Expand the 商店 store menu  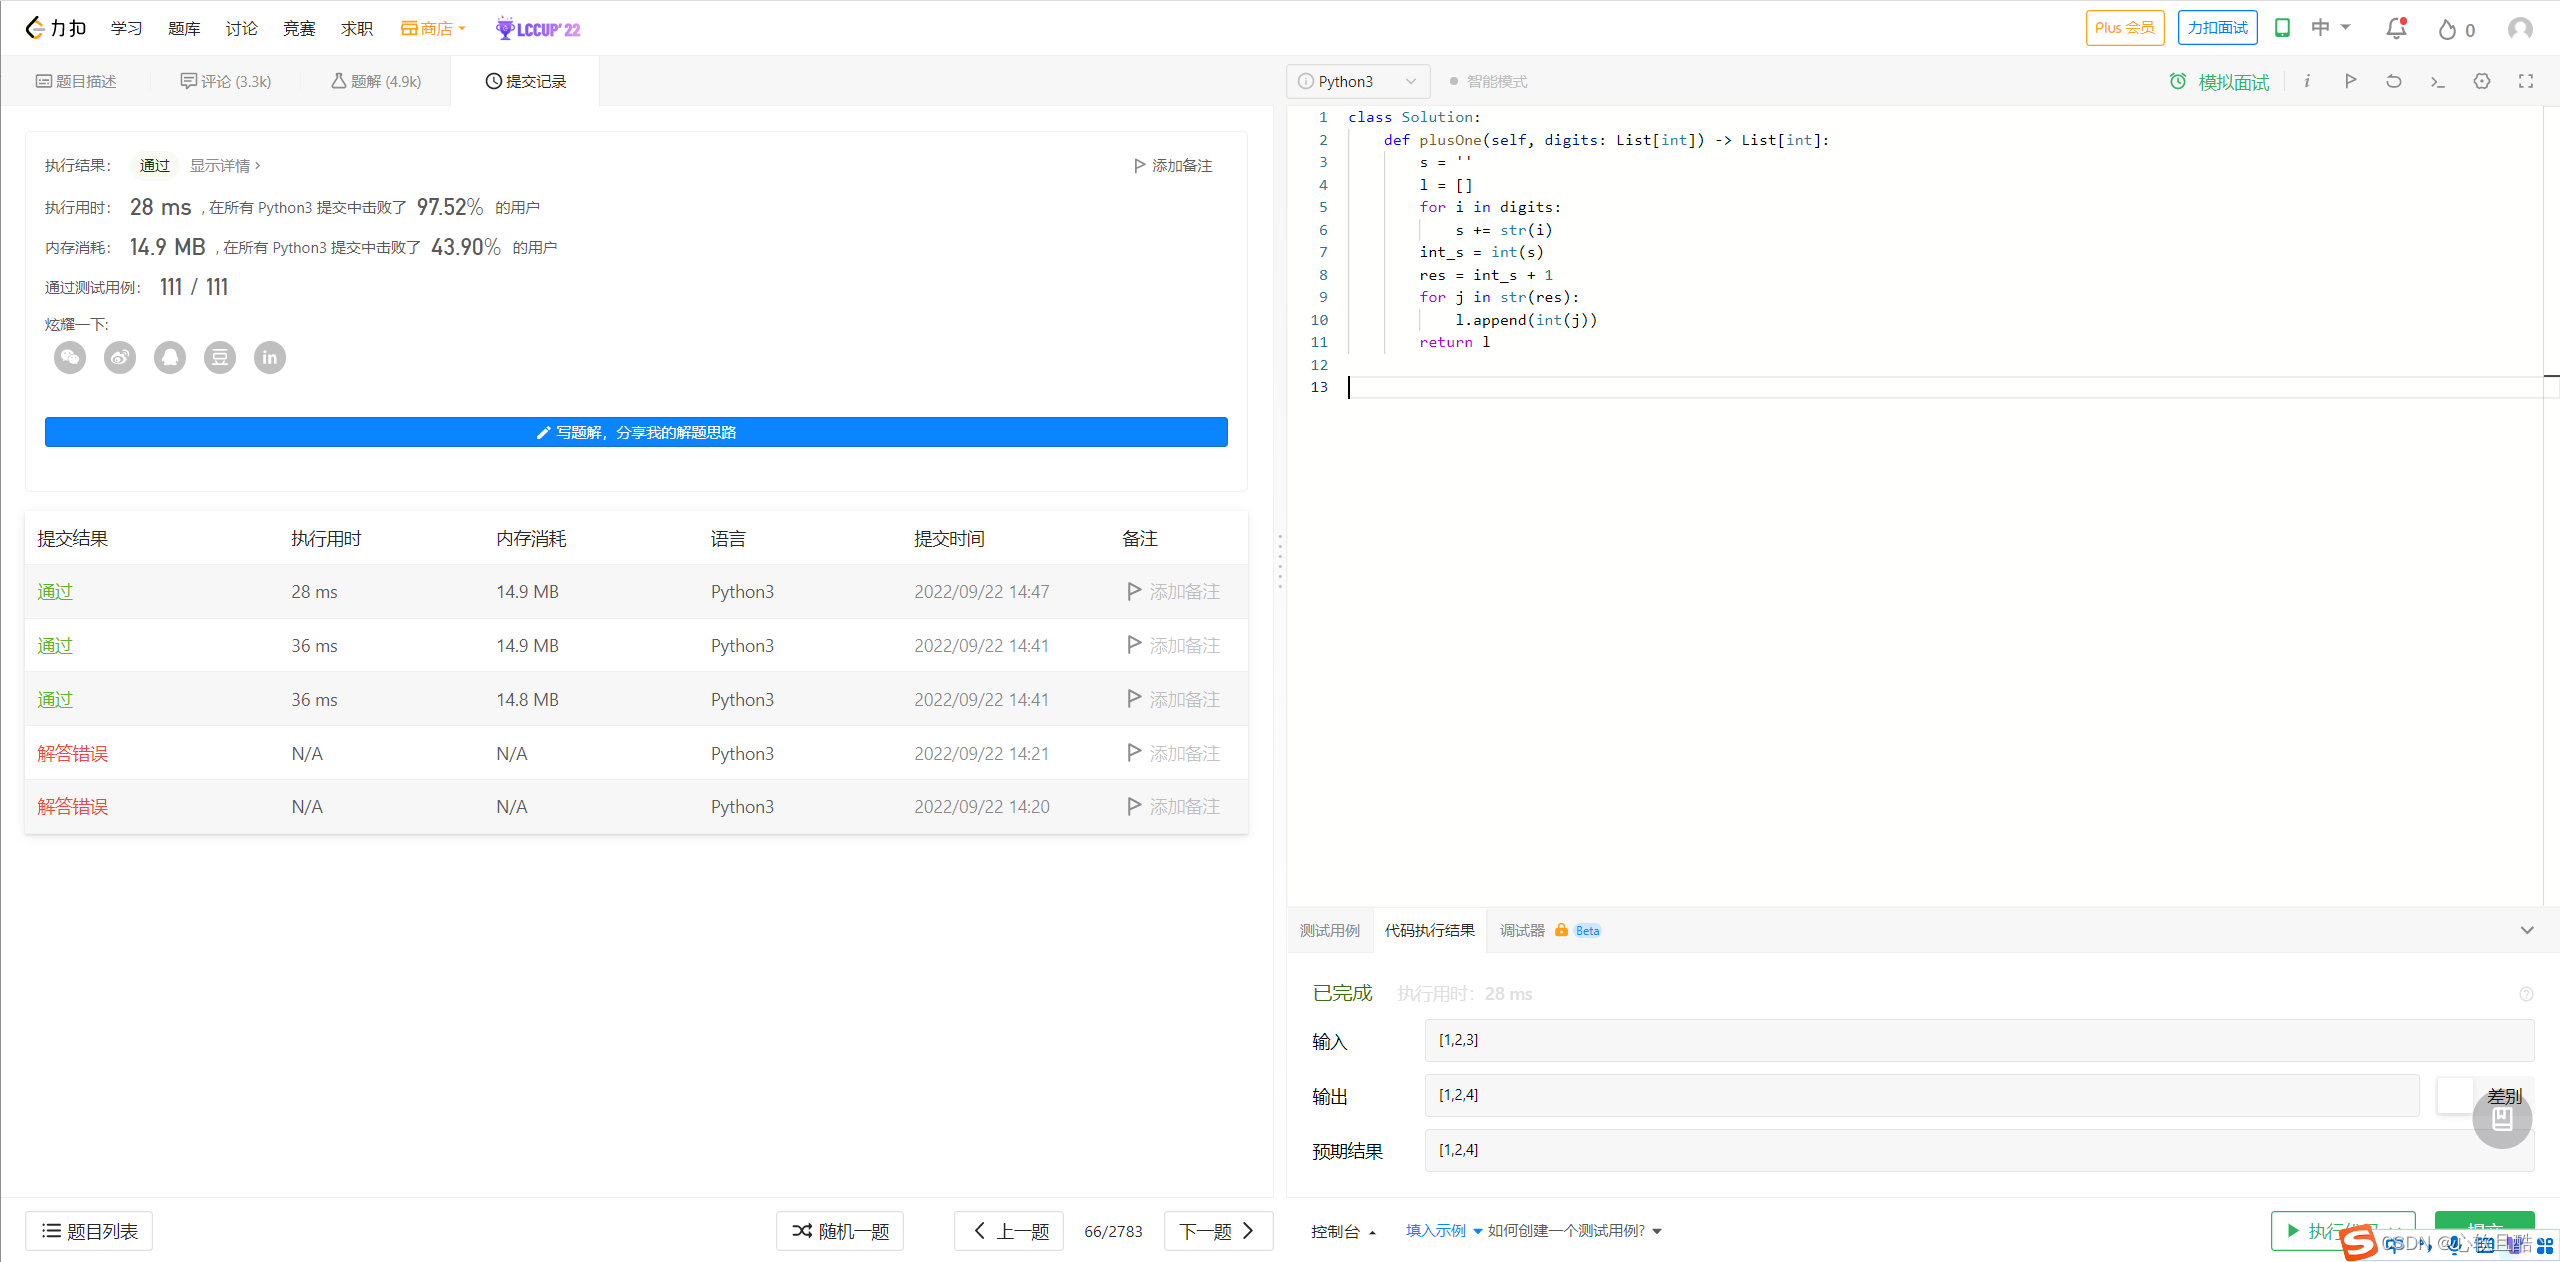click(433, 29)
